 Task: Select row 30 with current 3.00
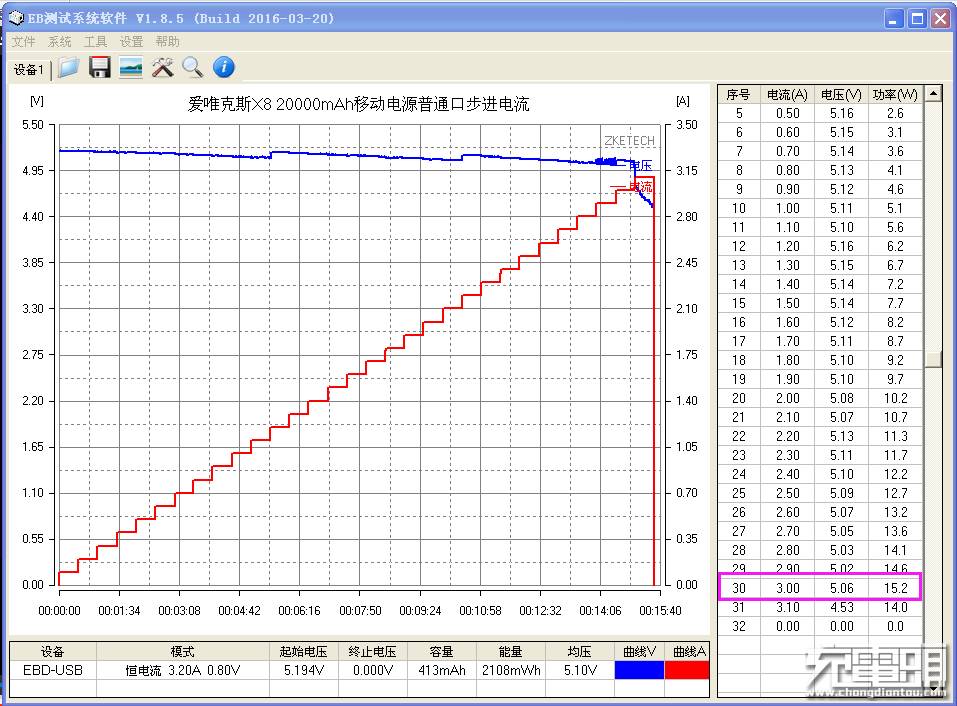820,588
